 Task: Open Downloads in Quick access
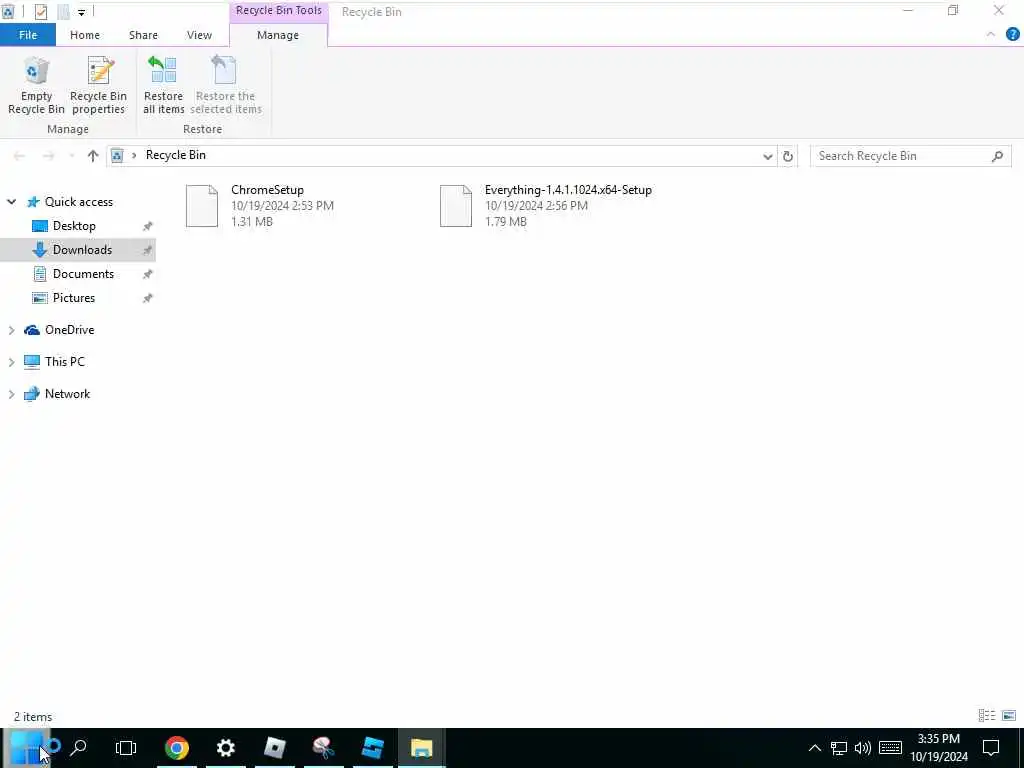tap(82, 250)
